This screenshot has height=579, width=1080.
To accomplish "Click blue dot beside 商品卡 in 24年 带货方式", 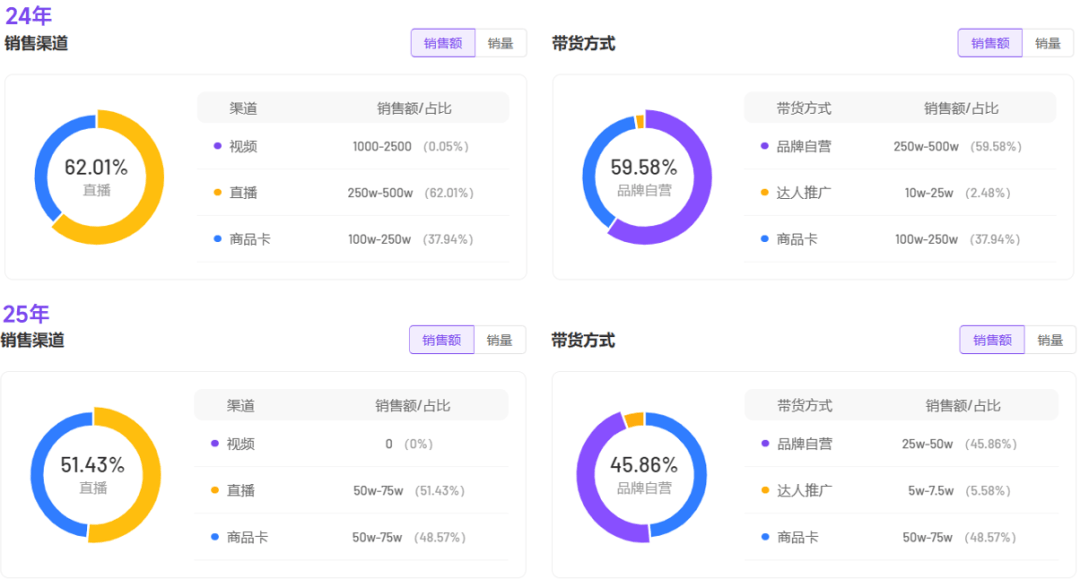I will pyautogui.click(x=765, y=239).
